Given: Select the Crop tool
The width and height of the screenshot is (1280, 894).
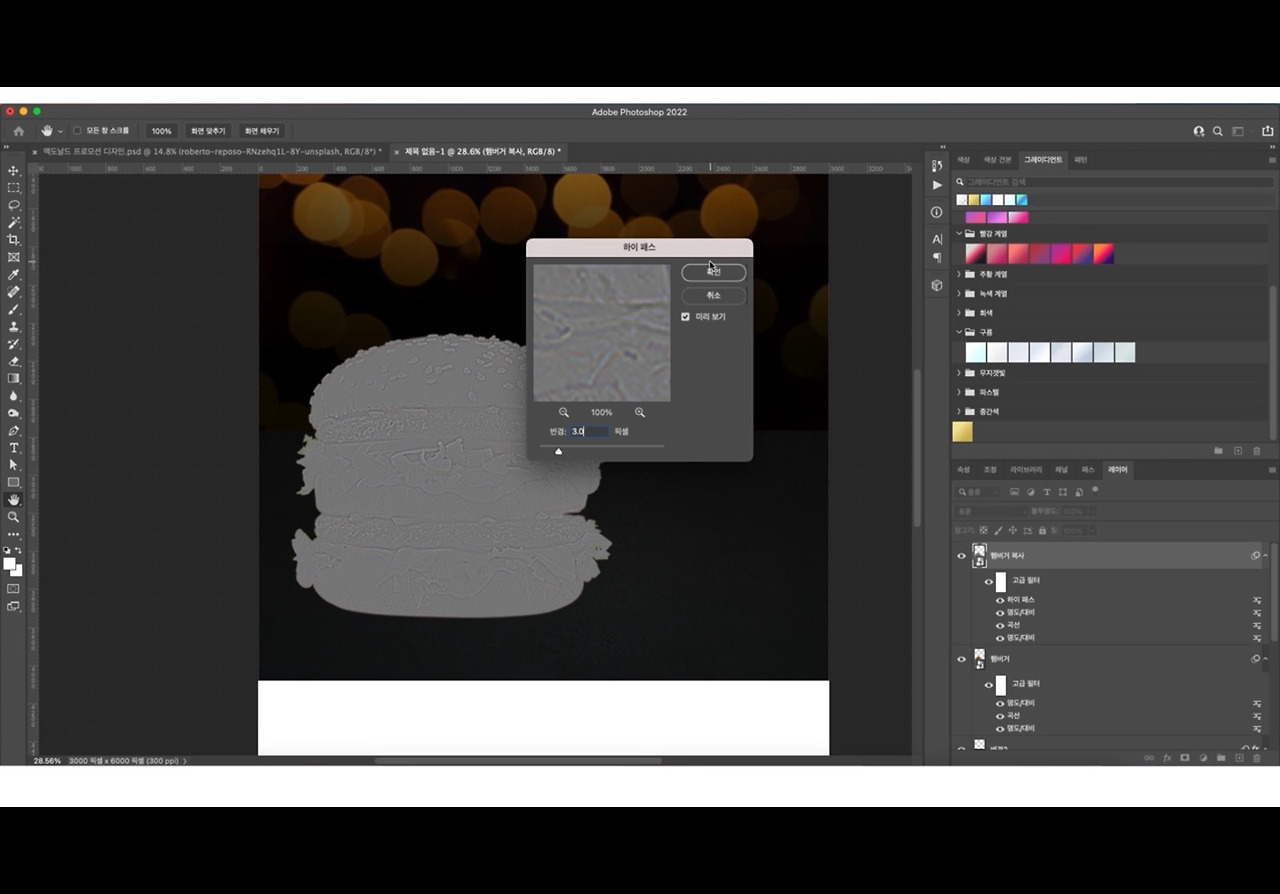Looking at the screenshot, I should point(14,240).
